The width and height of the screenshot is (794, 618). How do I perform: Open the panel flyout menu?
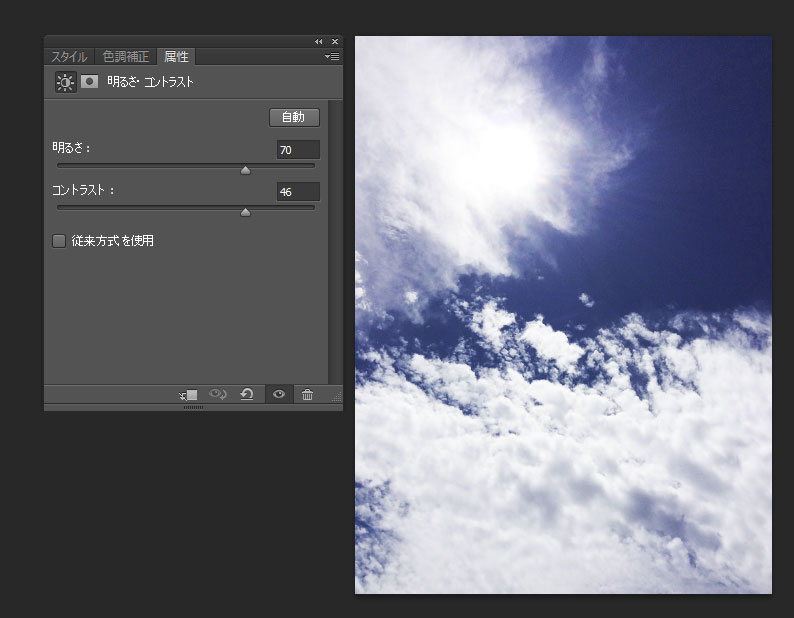pos(332,57)
